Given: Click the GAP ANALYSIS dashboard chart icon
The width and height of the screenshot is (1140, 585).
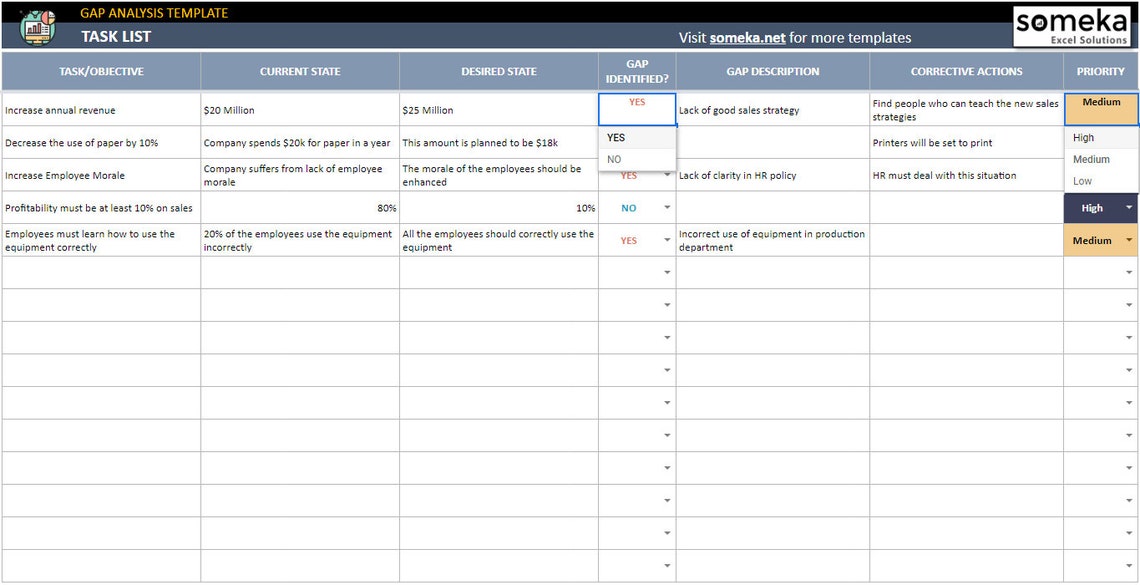Looking at the screenshot, I should click(x=35, y=24).
